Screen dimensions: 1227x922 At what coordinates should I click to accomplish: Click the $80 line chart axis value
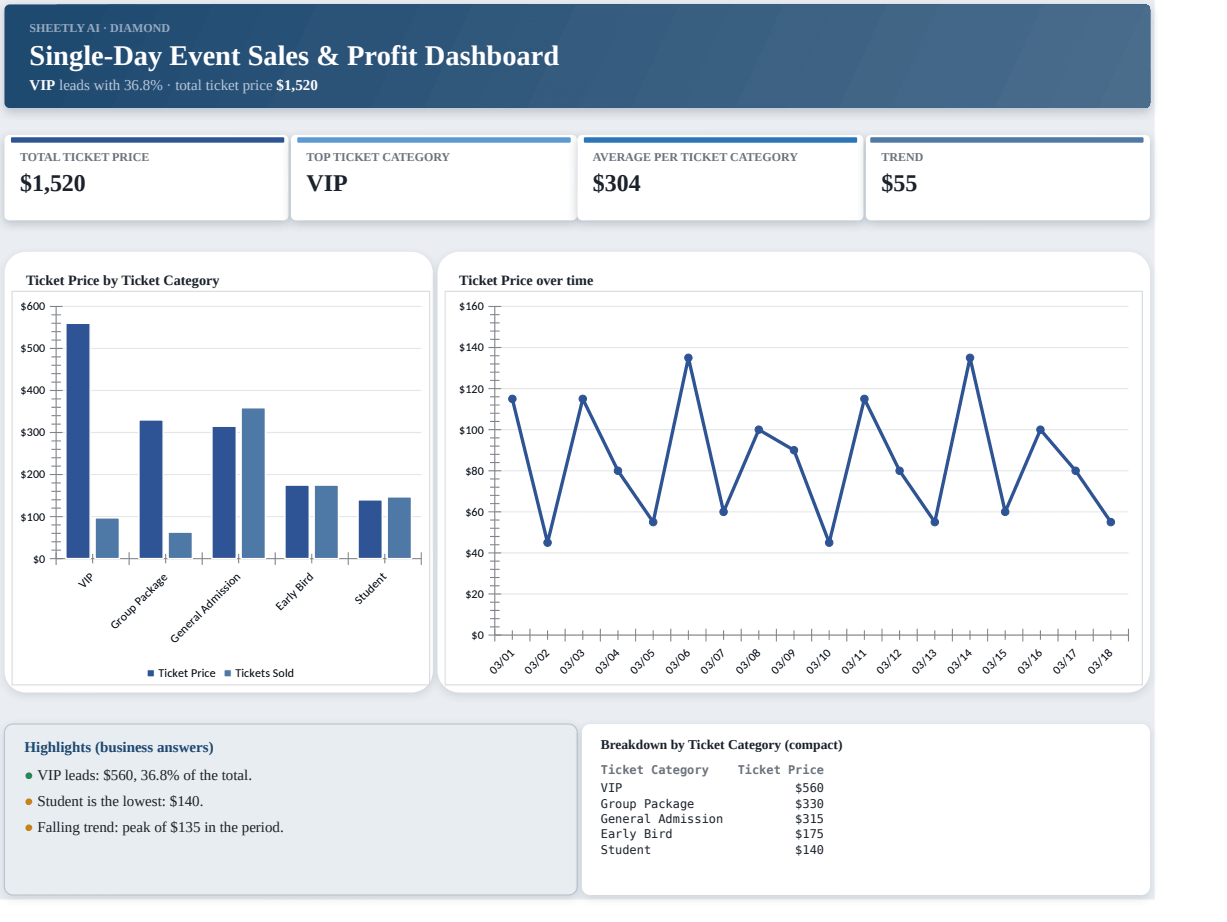[x=473, y=470]
